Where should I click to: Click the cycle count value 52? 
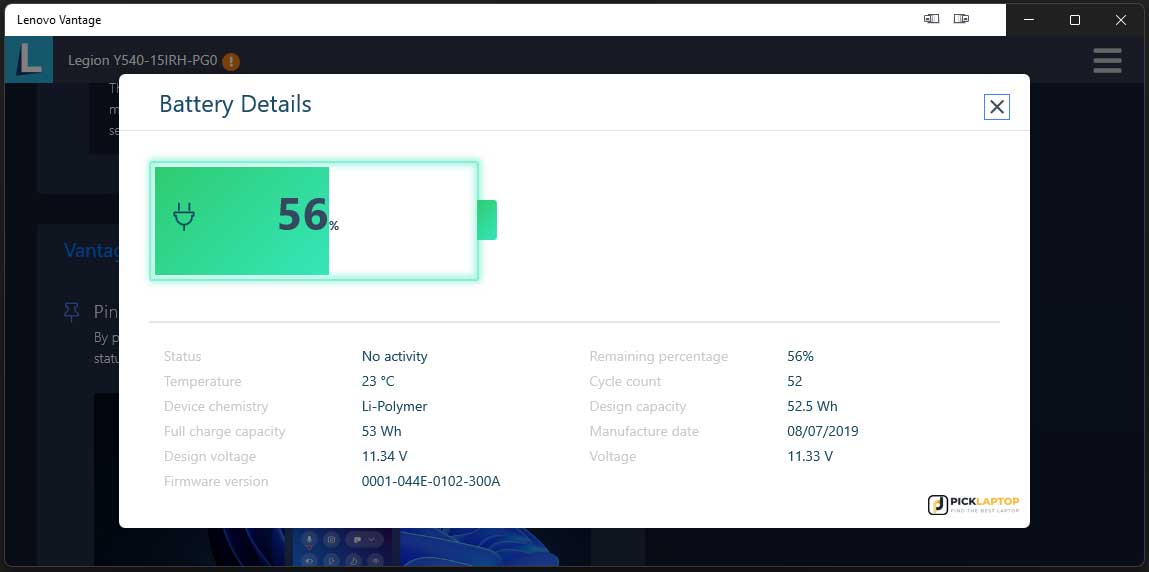[794, 382]
